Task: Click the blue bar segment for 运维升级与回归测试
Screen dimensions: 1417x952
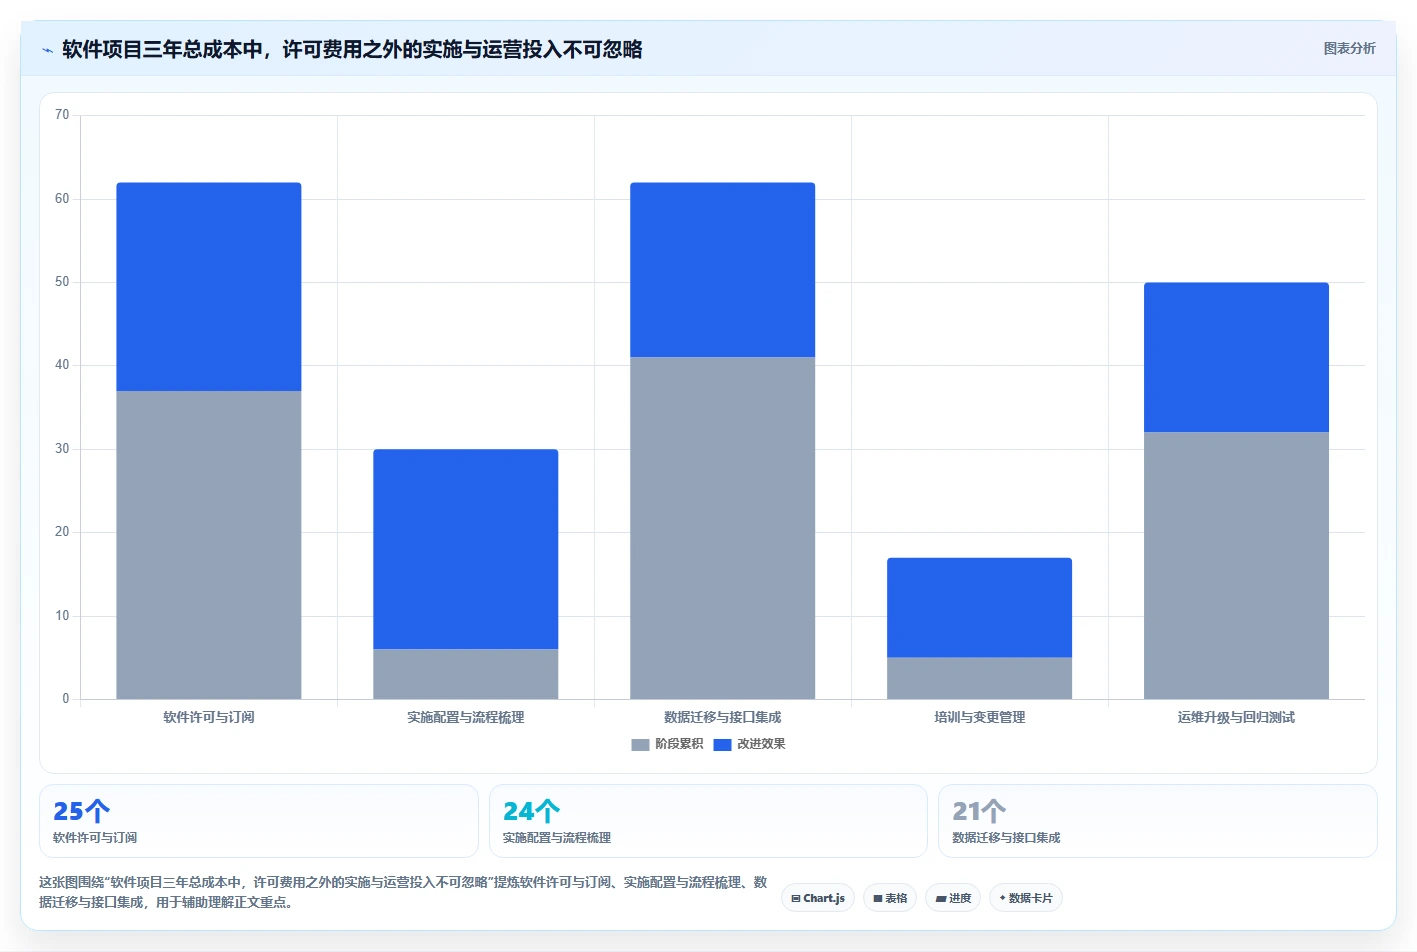Action: [1237, 357]
